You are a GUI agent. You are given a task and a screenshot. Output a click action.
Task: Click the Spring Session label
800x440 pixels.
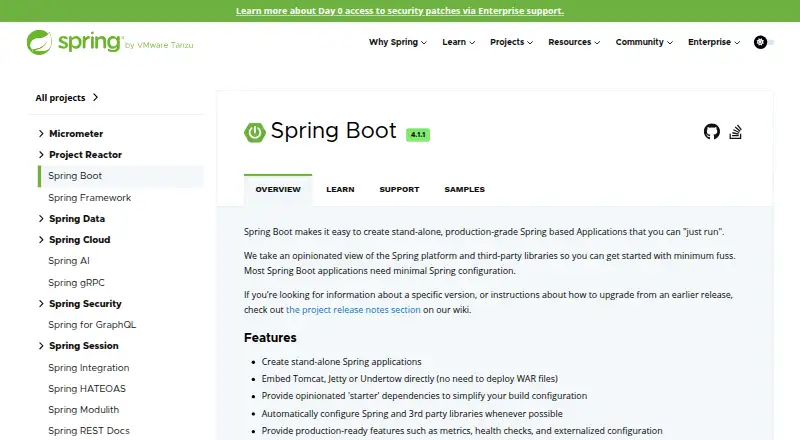84,346
